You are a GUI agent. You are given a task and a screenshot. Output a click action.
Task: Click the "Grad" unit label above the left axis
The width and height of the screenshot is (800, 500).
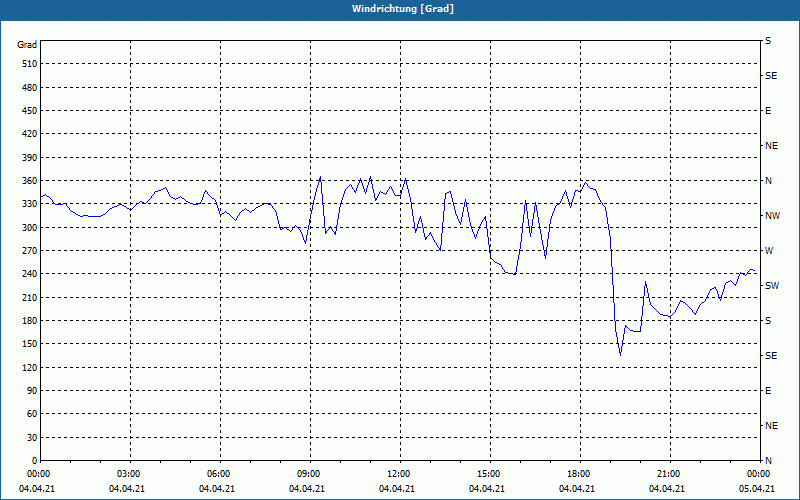[x=27, y=45]
